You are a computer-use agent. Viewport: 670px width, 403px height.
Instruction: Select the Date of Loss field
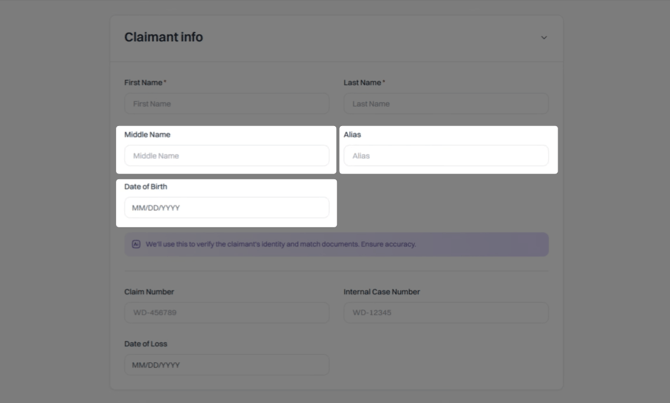click(x=226, y=365)
